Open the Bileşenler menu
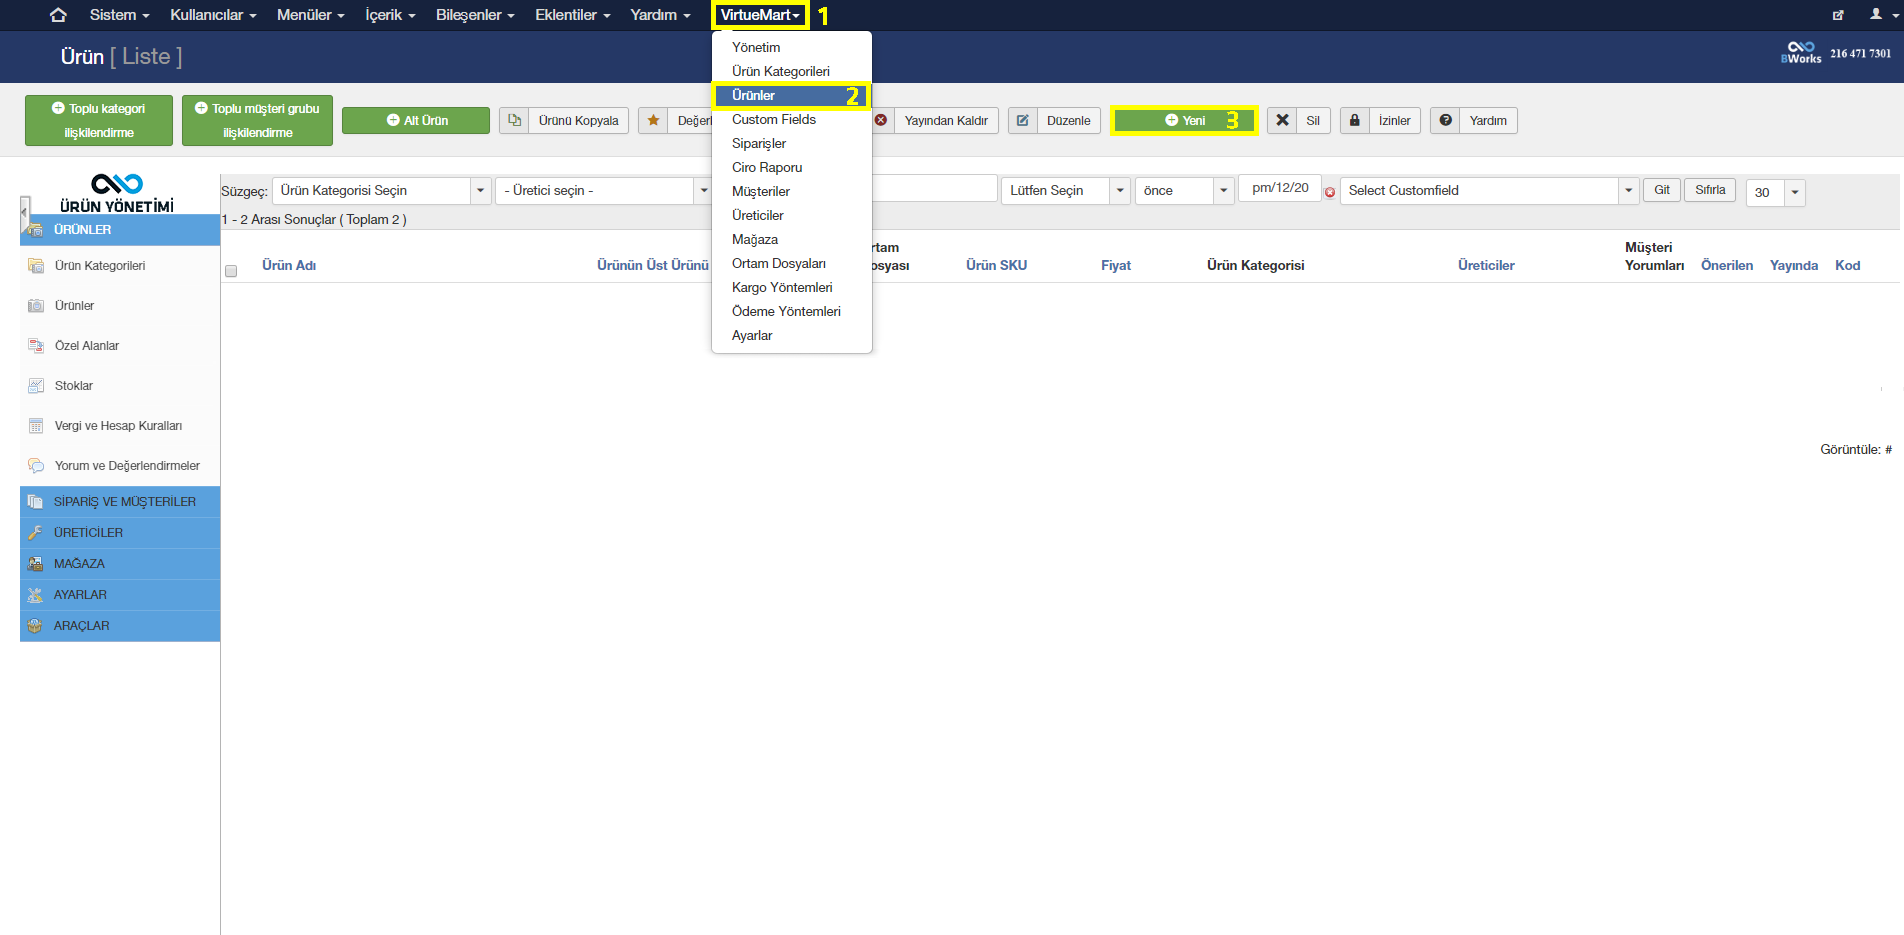This screenshot has width=1904, height=935. [x=475, y=15]
